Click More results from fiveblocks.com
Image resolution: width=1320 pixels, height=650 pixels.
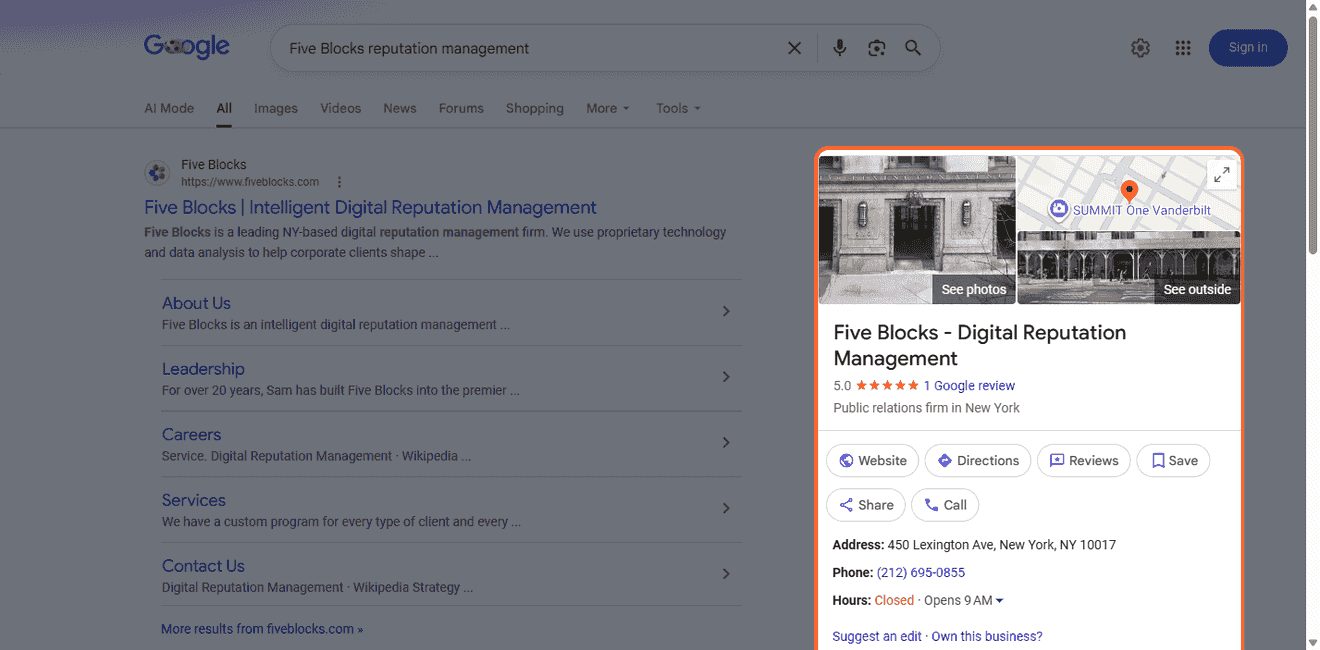(x=262, y=629)
